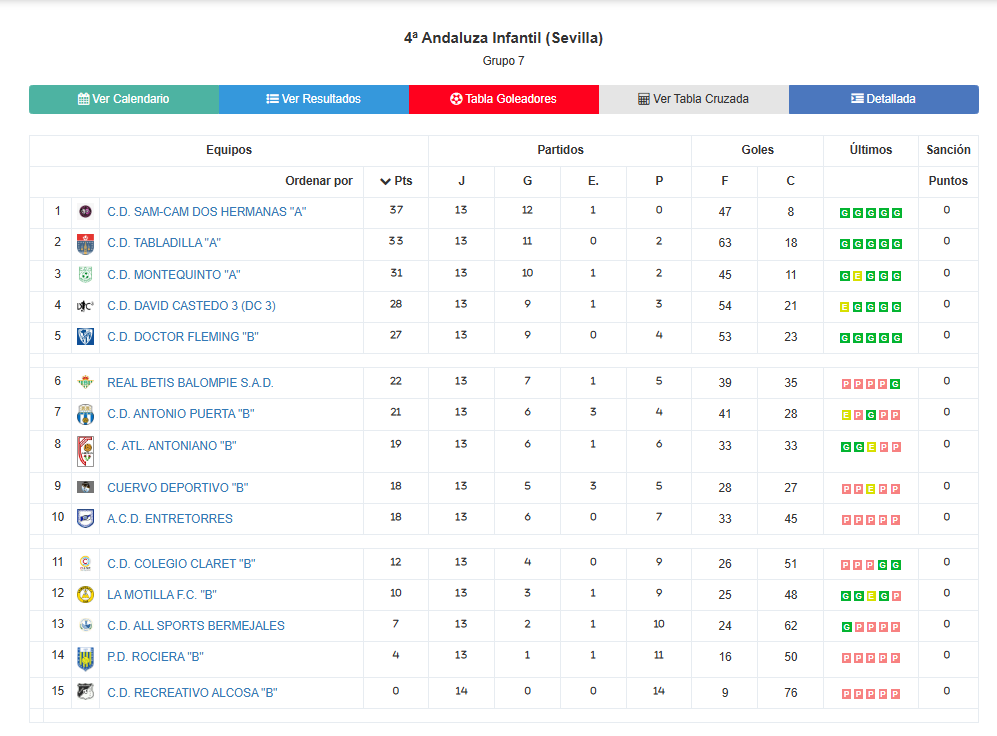The image size is (997, 736).
Task: Open C.D. RECREATIVO ALCOSA "B" link
Action: [x=192, y=693]
